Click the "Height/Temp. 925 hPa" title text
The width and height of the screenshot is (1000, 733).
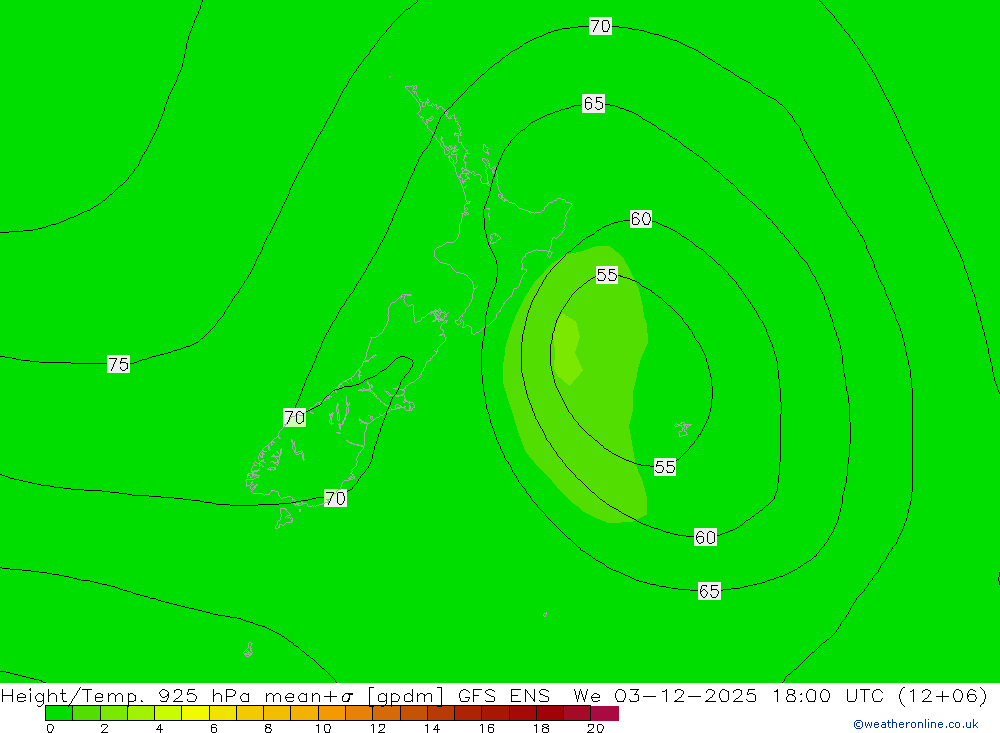pyautogui.click(x=126, y=695)
